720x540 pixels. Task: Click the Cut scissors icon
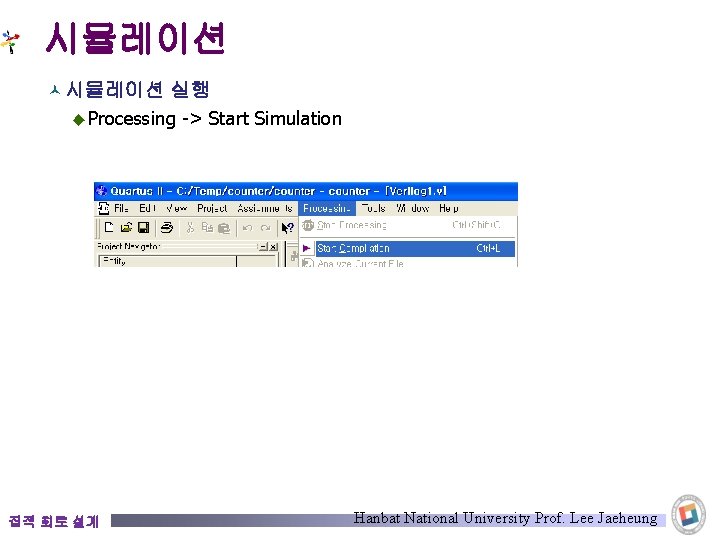pos(190,227)
